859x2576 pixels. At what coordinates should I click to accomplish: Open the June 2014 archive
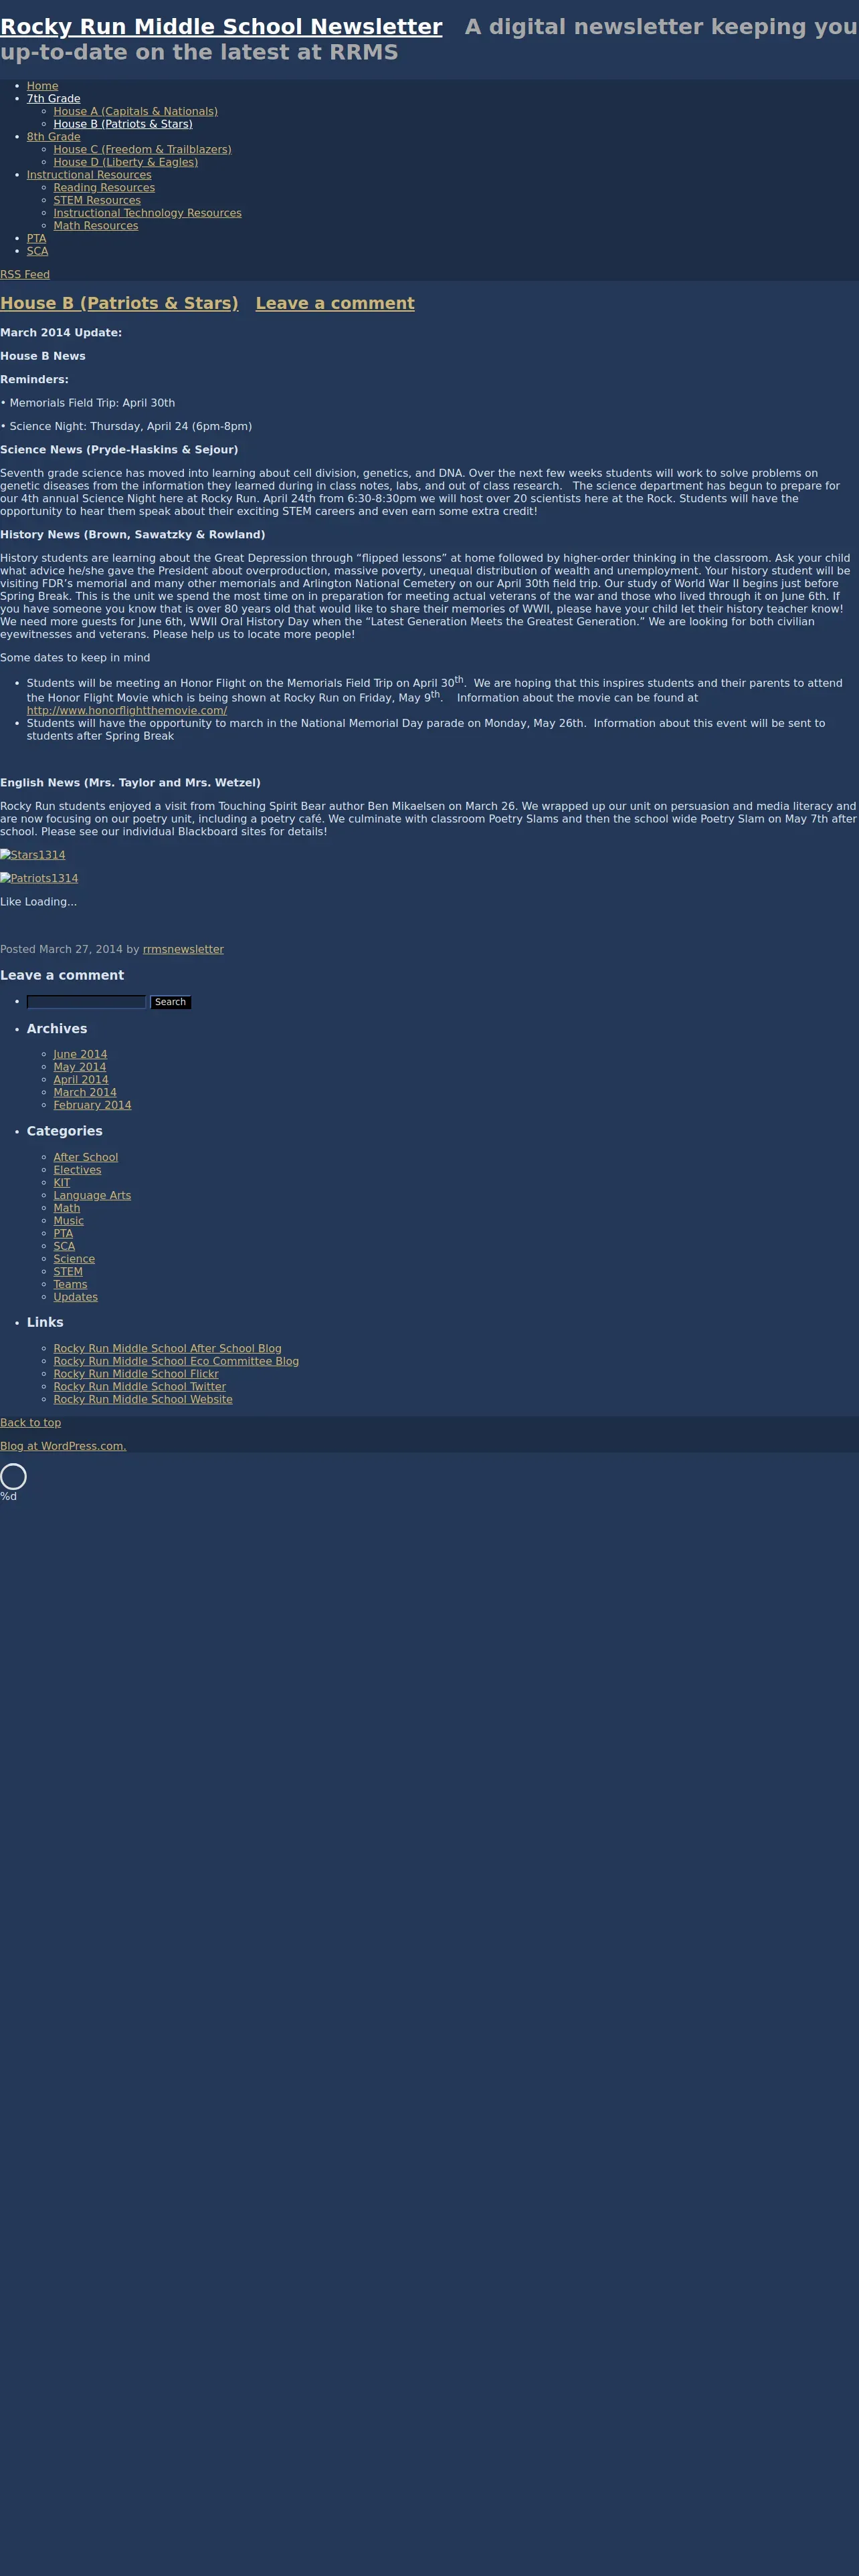pyautogui.click(x=80, y=1055)
